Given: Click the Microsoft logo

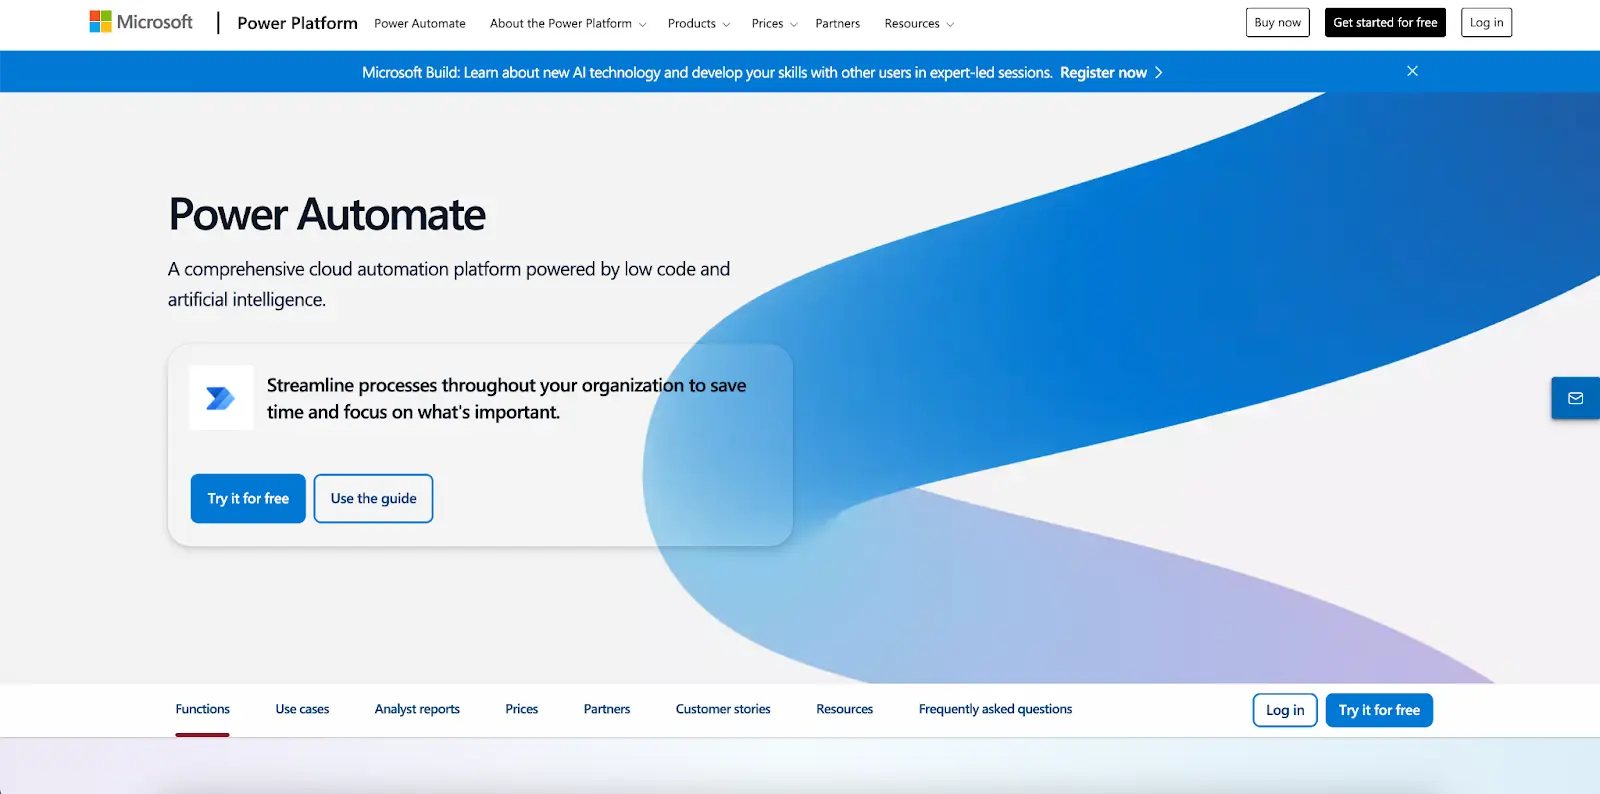Looking at the screenshot, I should pyautogui.click(x=141, y=22).
